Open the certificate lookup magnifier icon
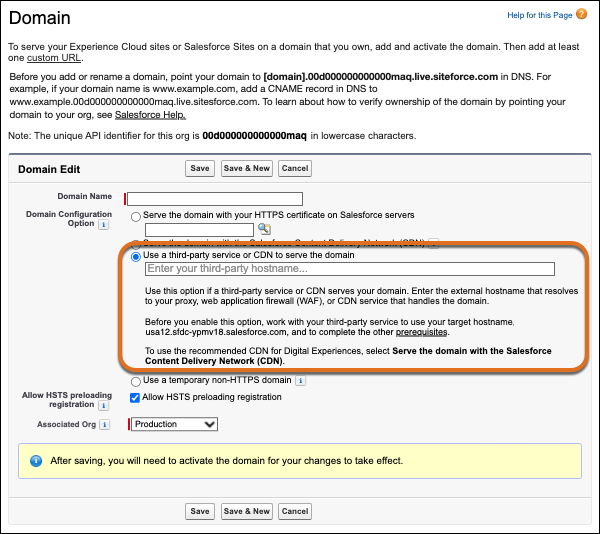 coord(264,229)
